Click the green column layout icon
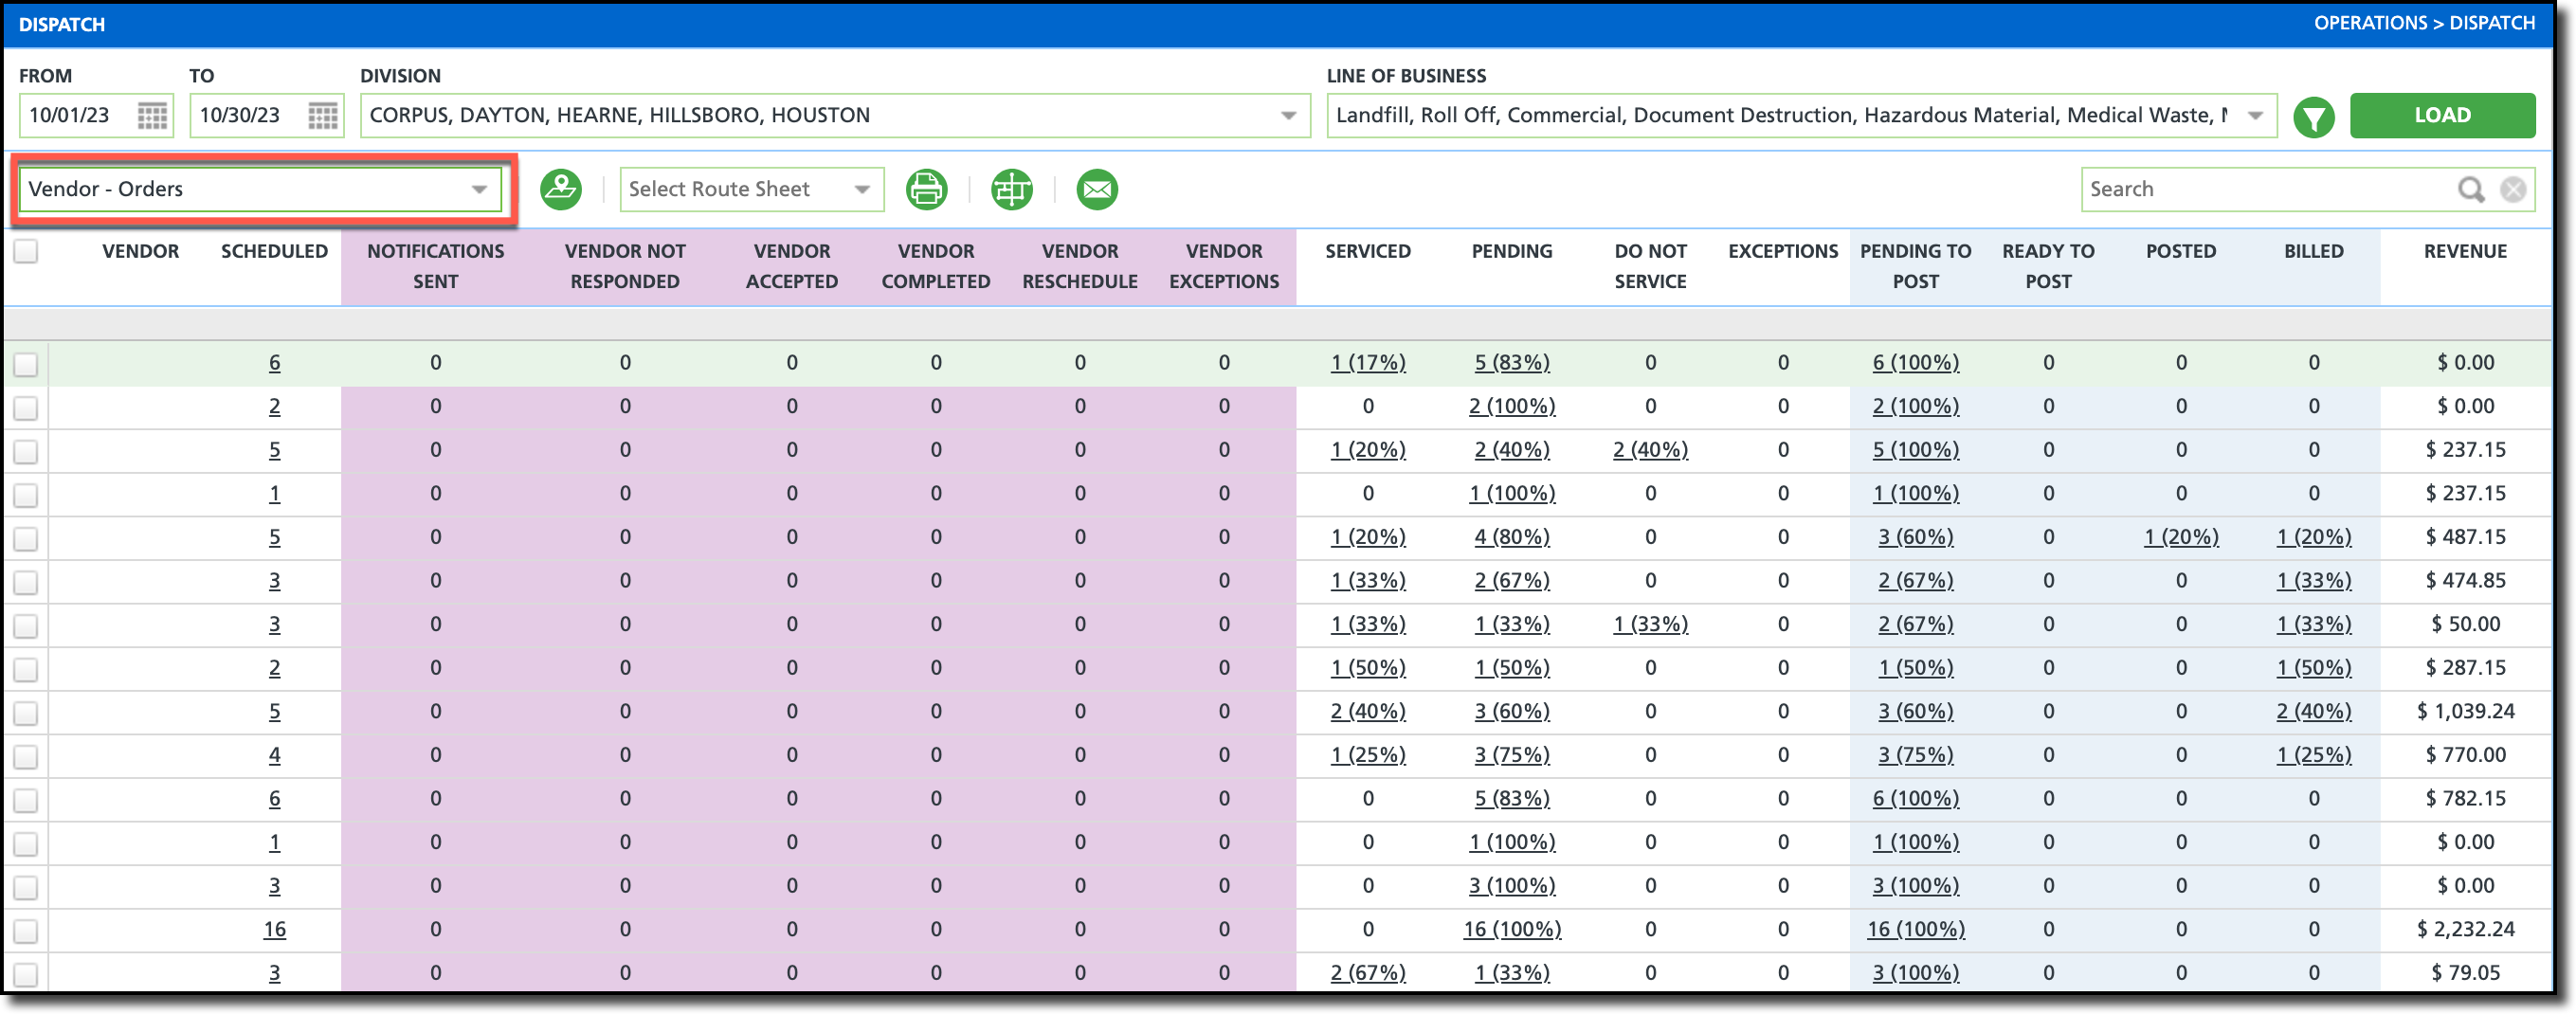Image resolution: width=2576 pixels, height=1014 pixels. click(x=1011, y=189)
